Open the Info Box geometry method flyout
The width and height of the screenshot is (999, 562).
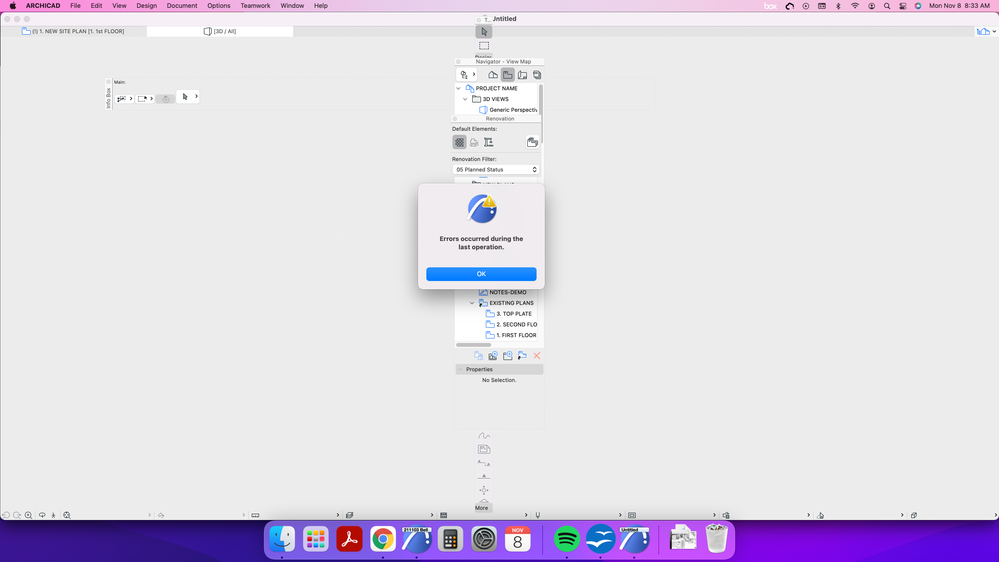click(145, 99)
